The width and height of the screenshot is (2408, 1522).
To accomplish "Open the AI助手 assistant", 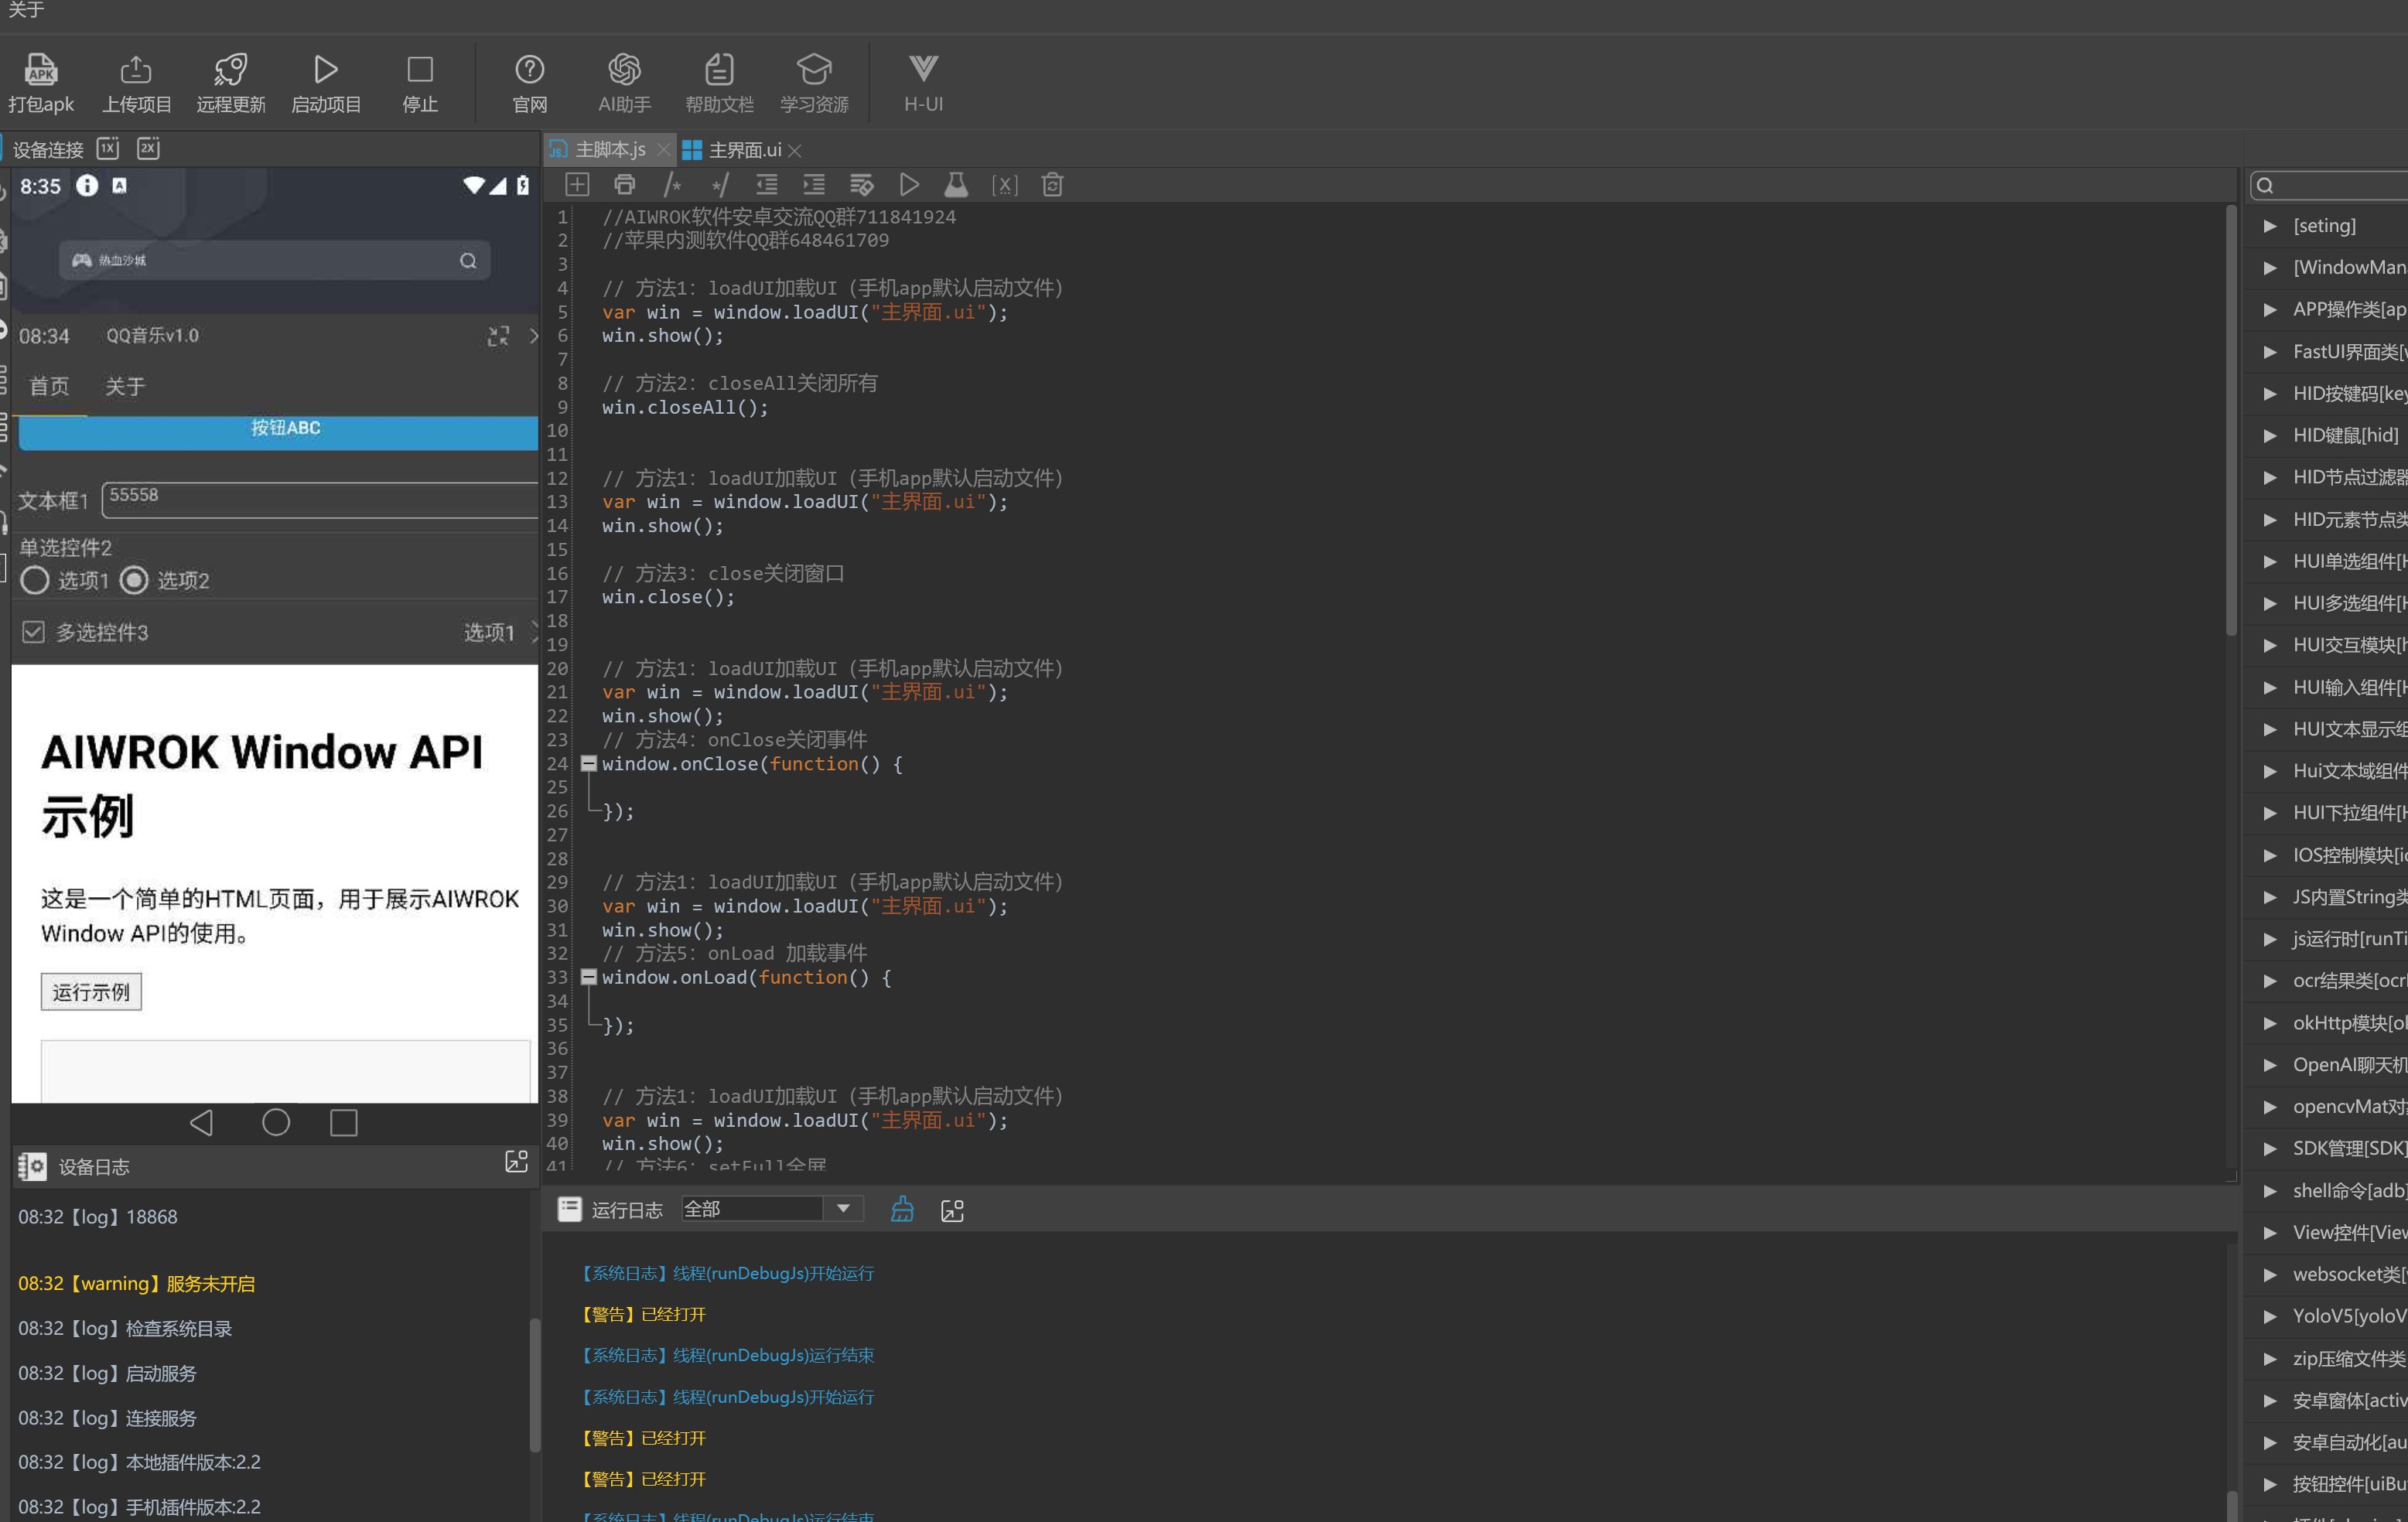I will 624,82.
